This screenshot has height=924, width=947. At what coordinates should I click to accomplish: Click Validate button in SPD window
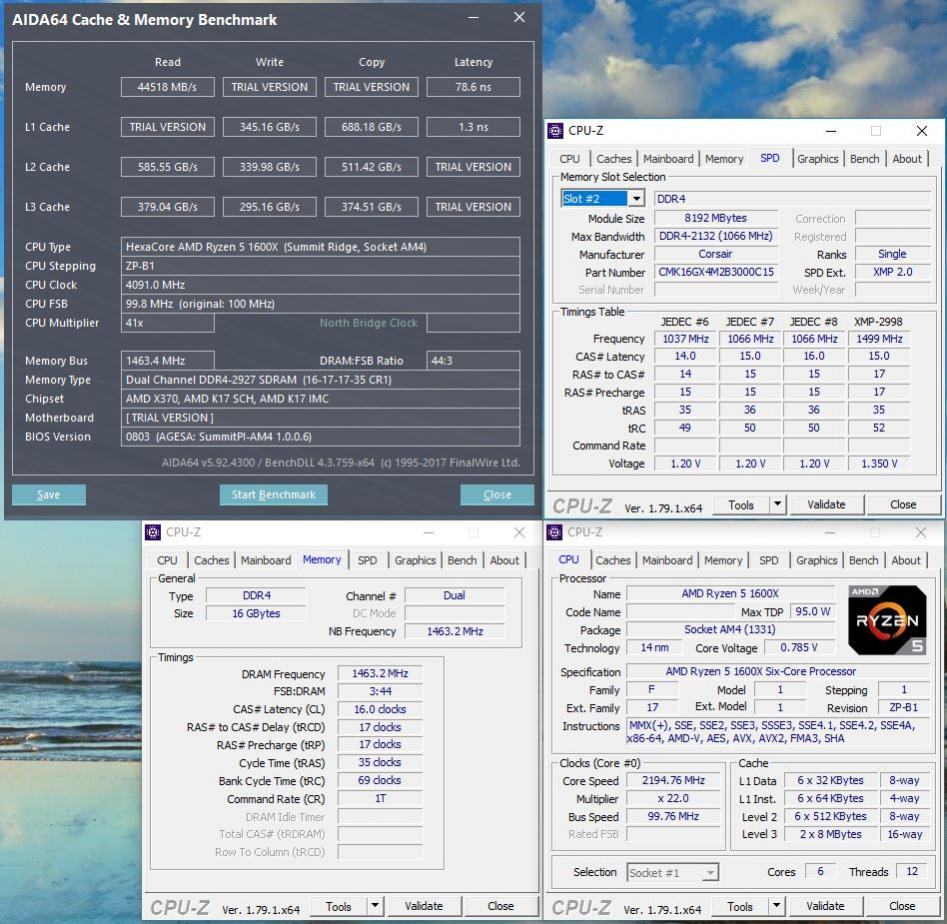click(826, 504)
